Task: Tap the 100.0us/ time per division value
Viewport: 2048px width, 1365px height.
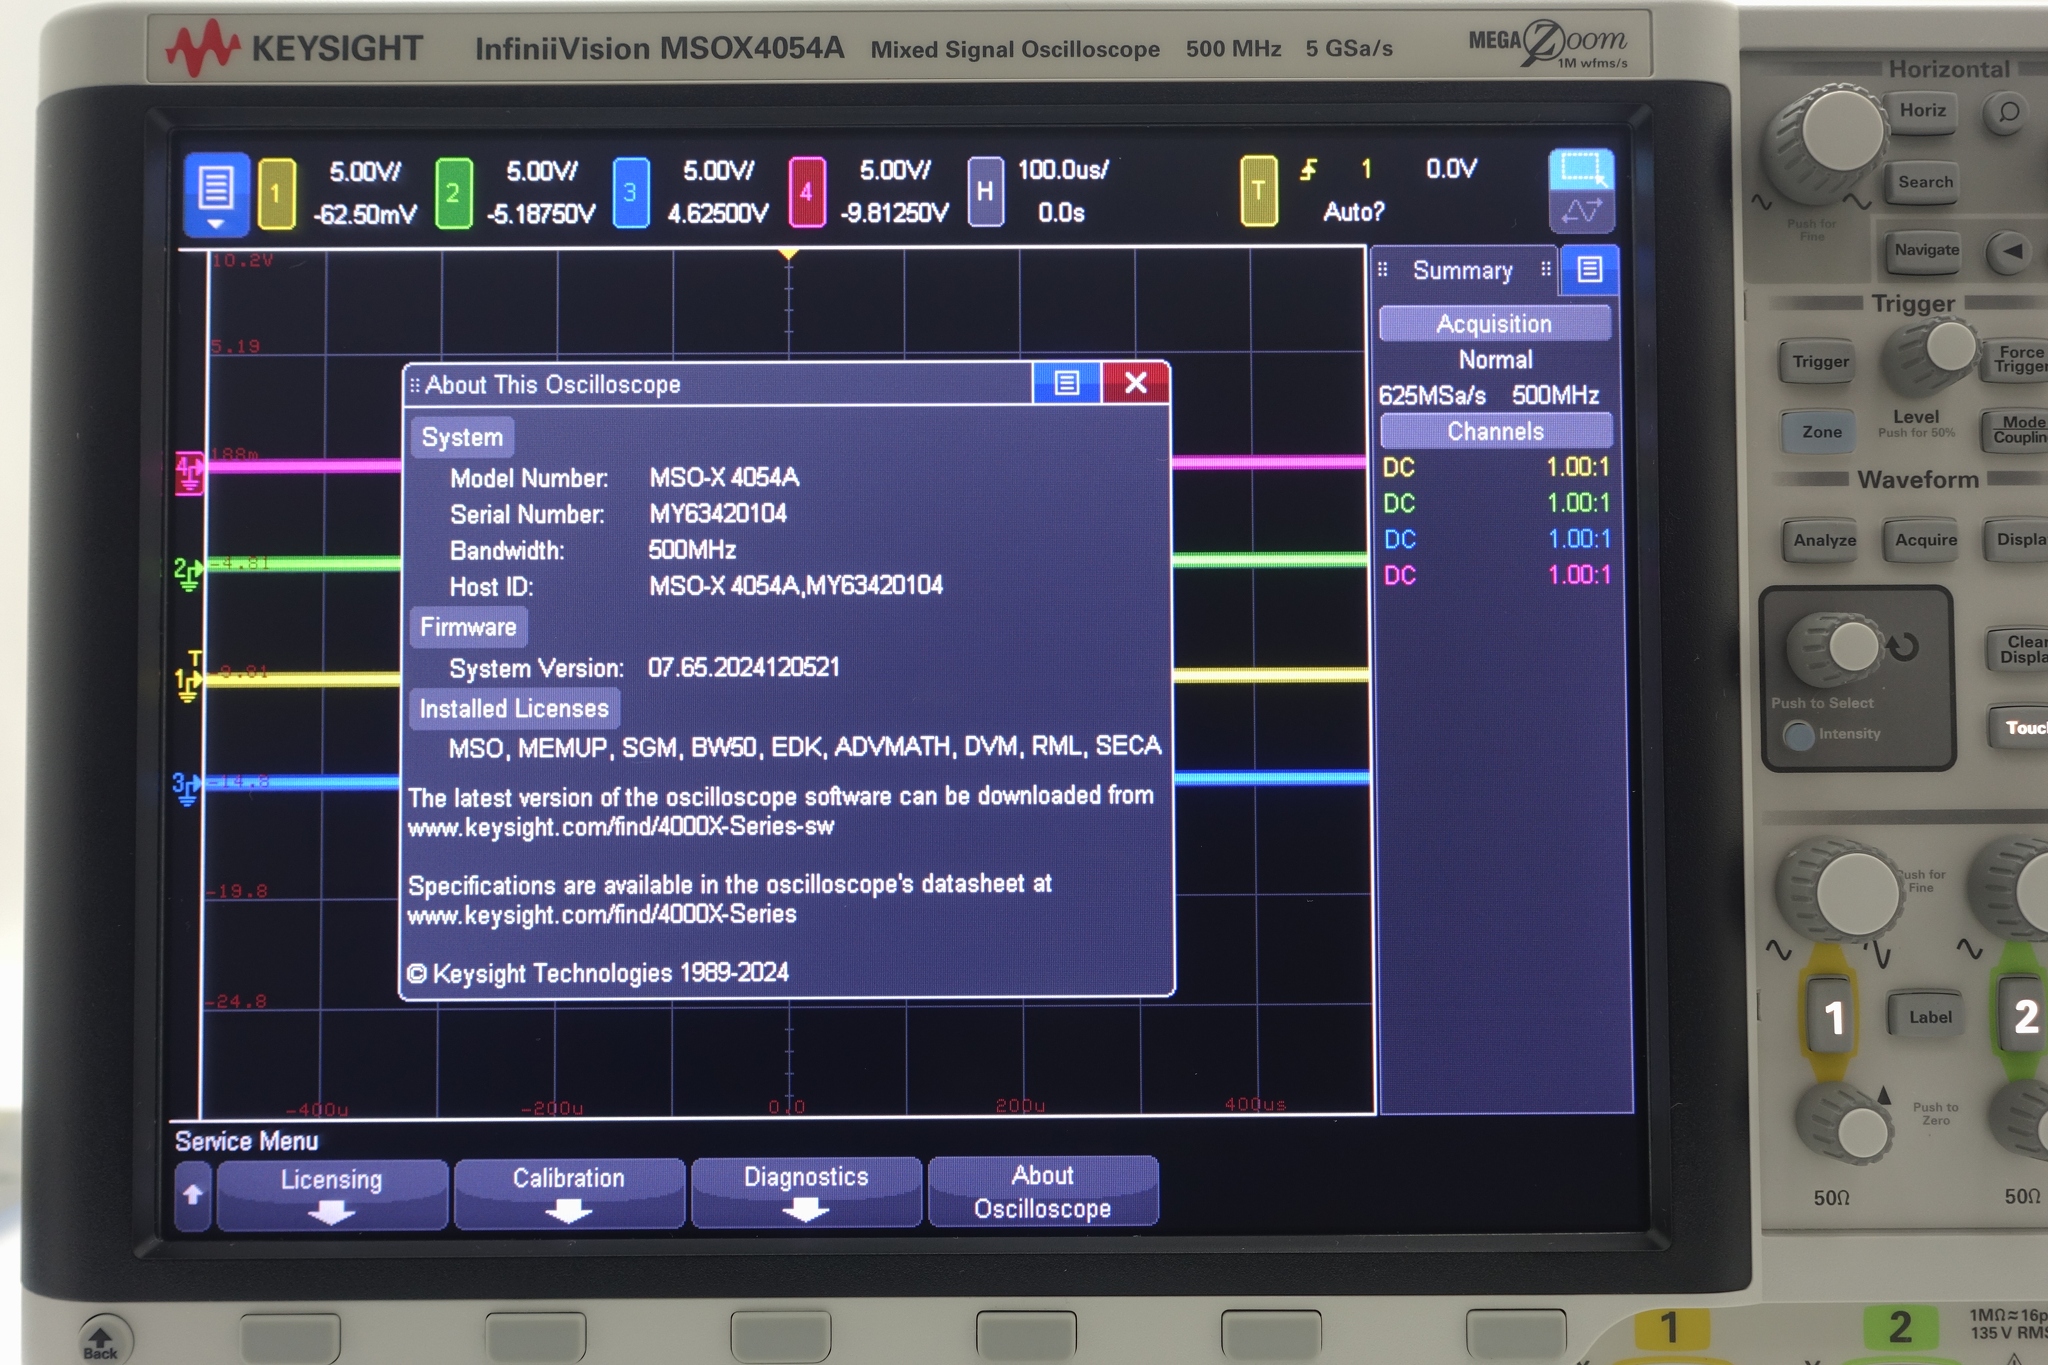Action: pos(1063,170)
